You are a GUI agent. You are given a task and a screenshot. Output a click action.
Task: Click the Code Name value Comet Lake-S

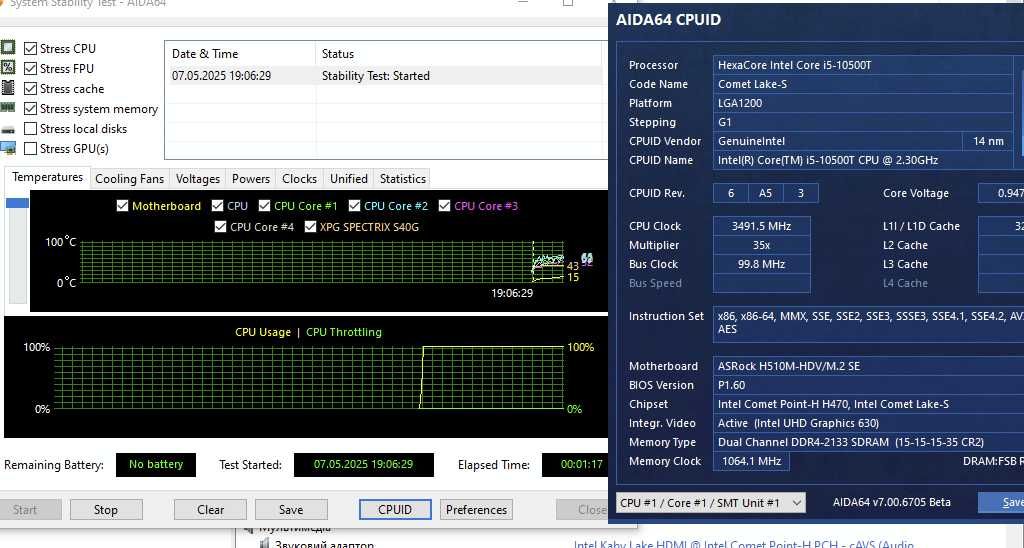863,84
